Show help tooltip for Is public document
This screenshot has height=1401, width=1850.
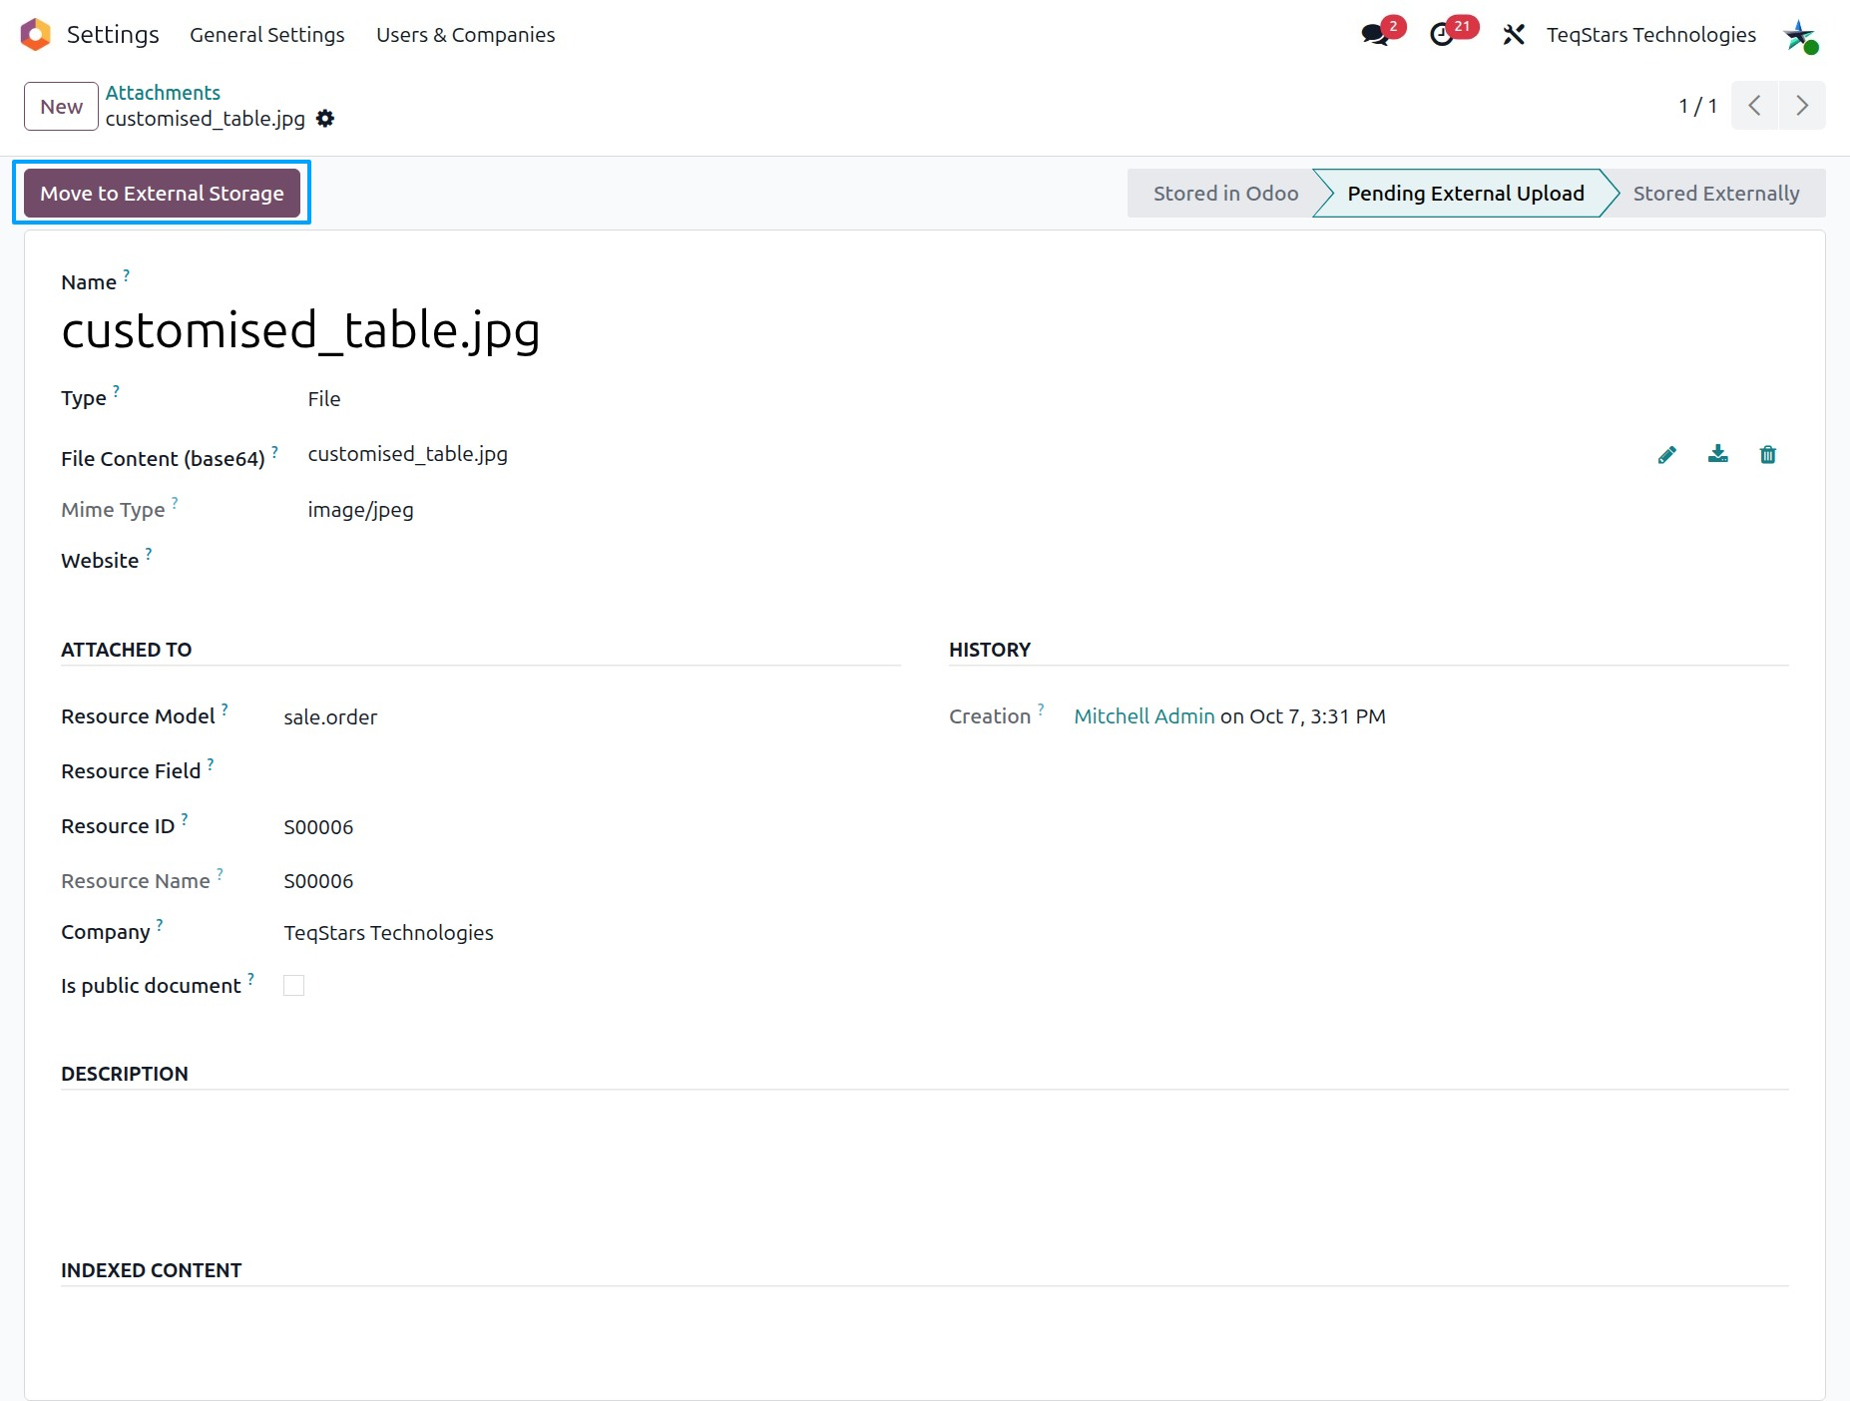click(x=250, y=978)
